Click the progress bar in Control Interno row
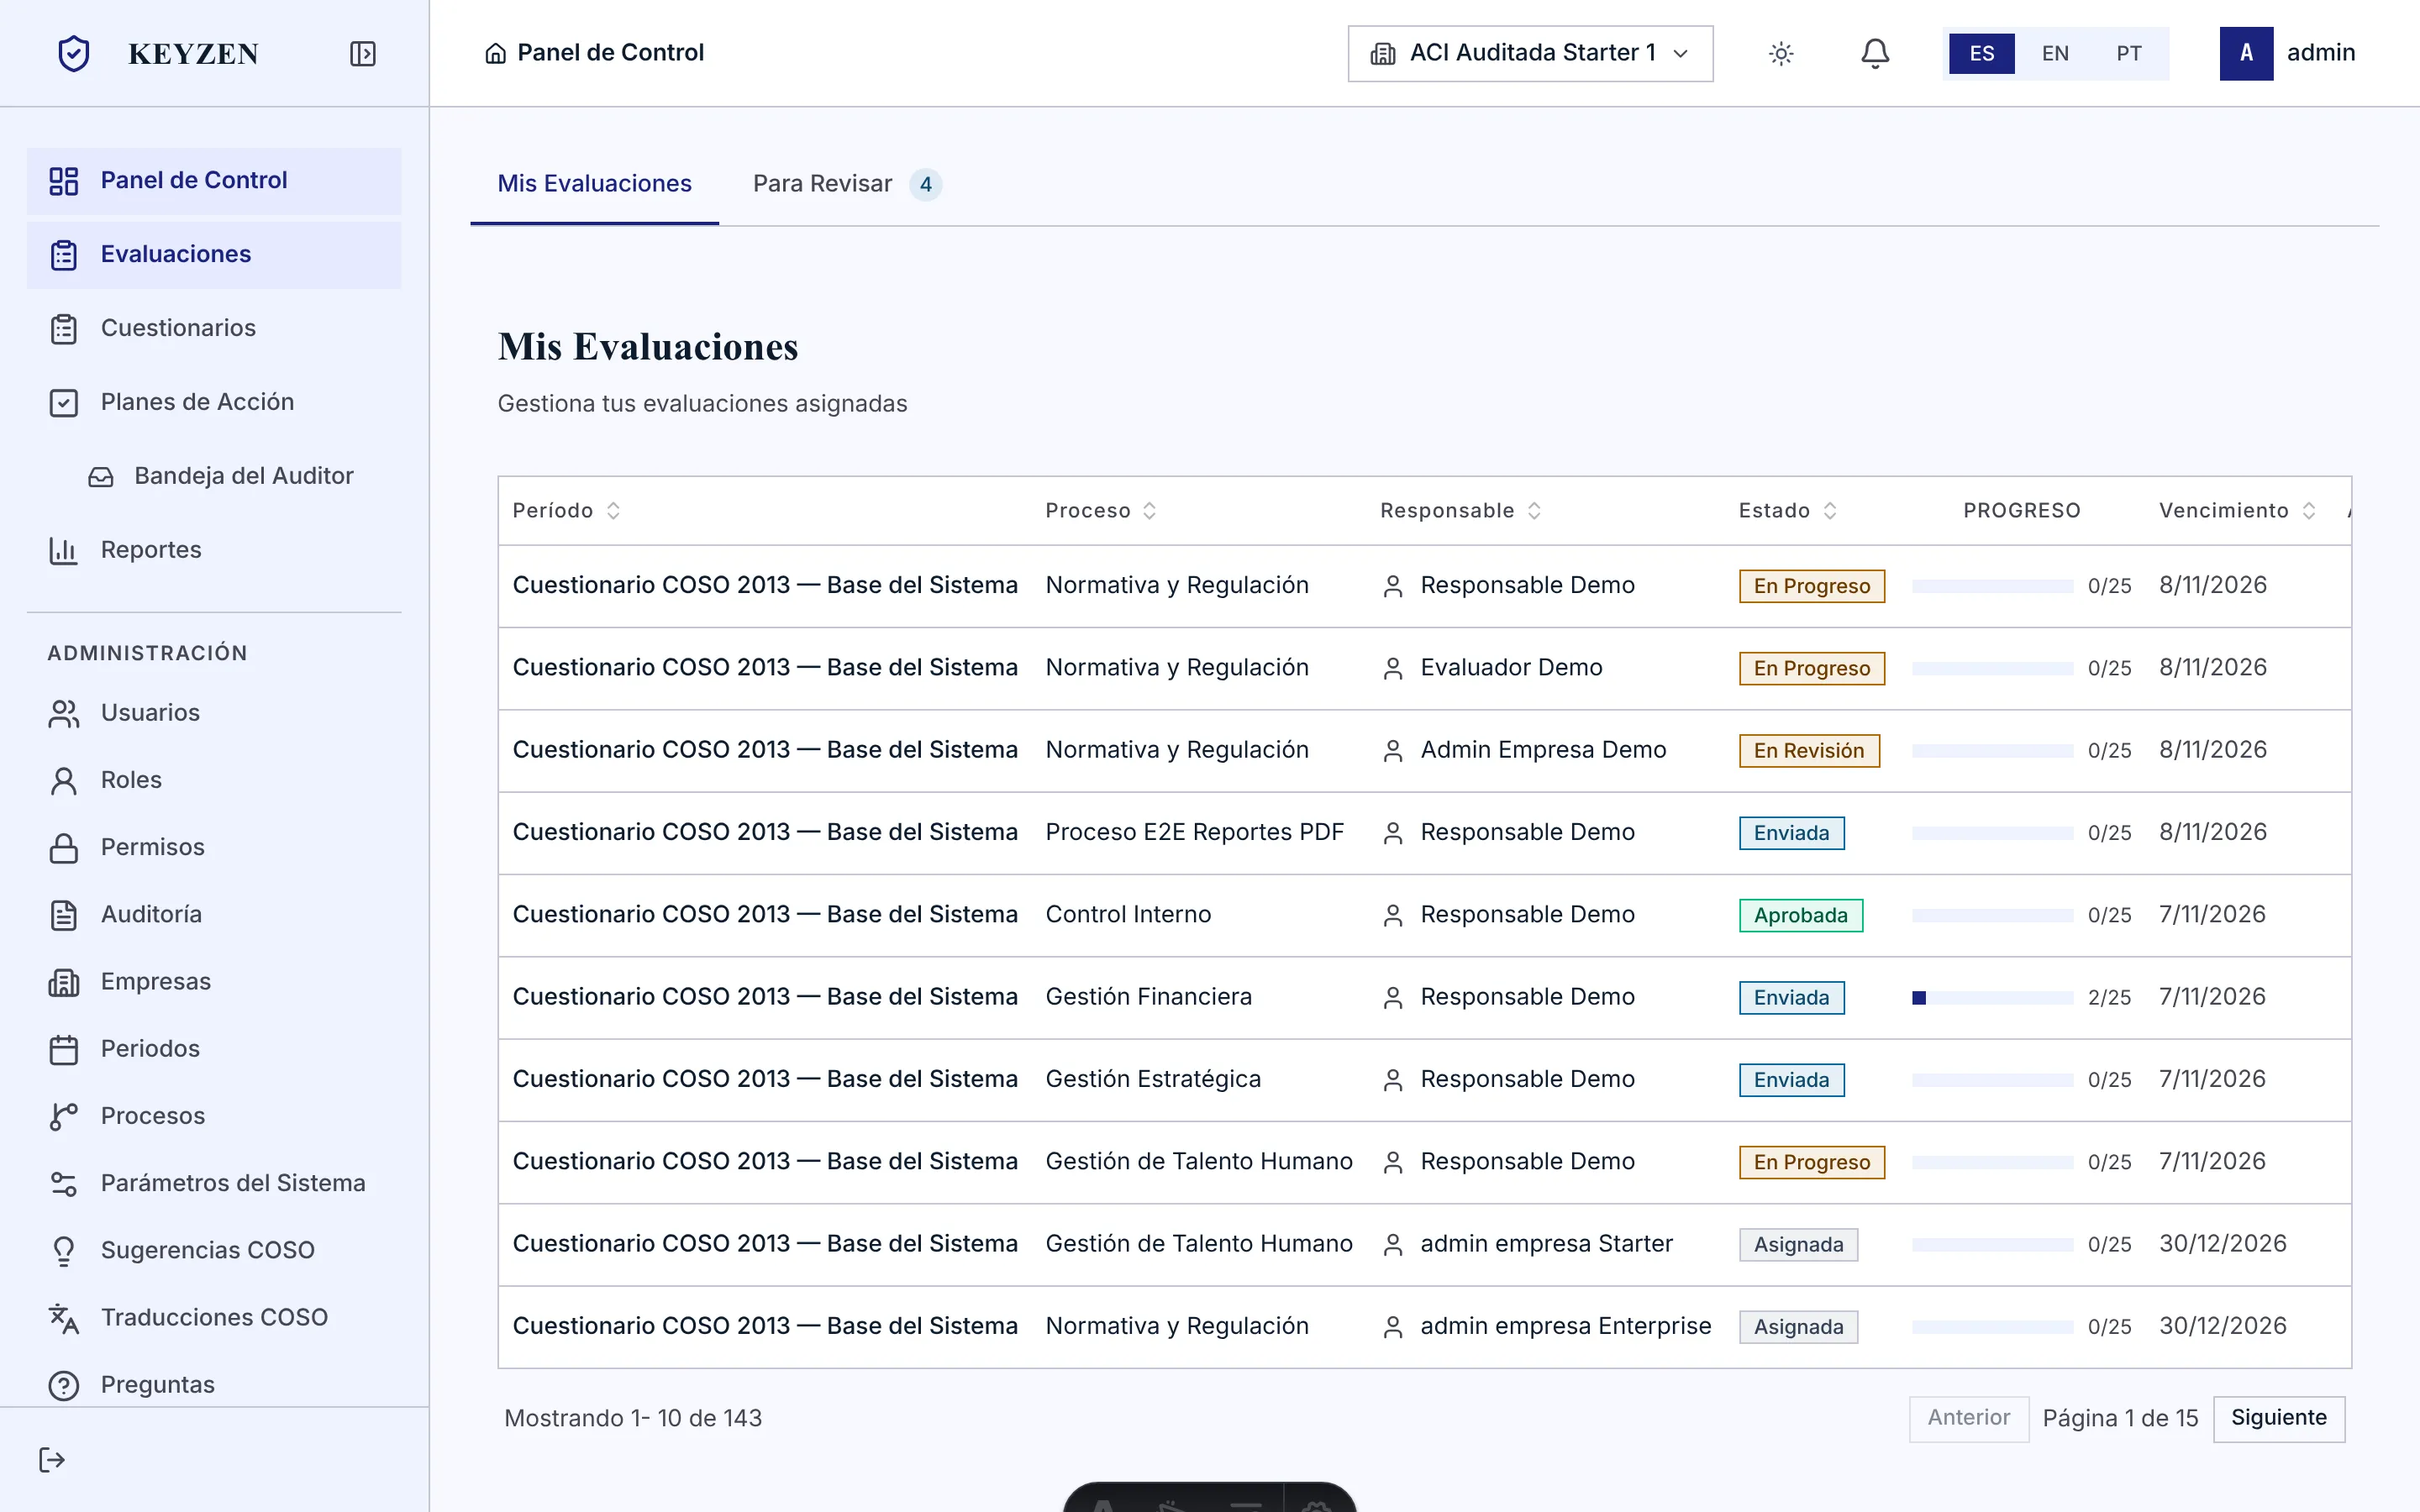Viewport: 2420px width, 1512px height. pos(1992,916)
